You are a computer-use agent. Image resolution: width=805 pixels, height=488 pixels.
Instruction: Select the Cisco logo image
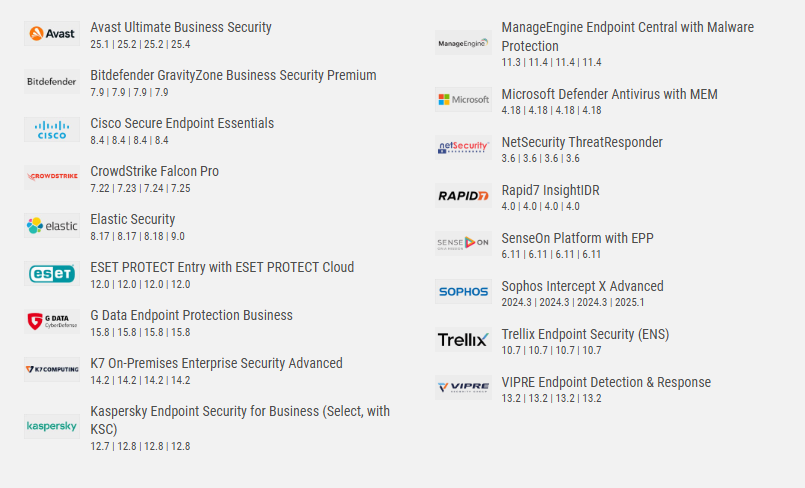(52, 129)
